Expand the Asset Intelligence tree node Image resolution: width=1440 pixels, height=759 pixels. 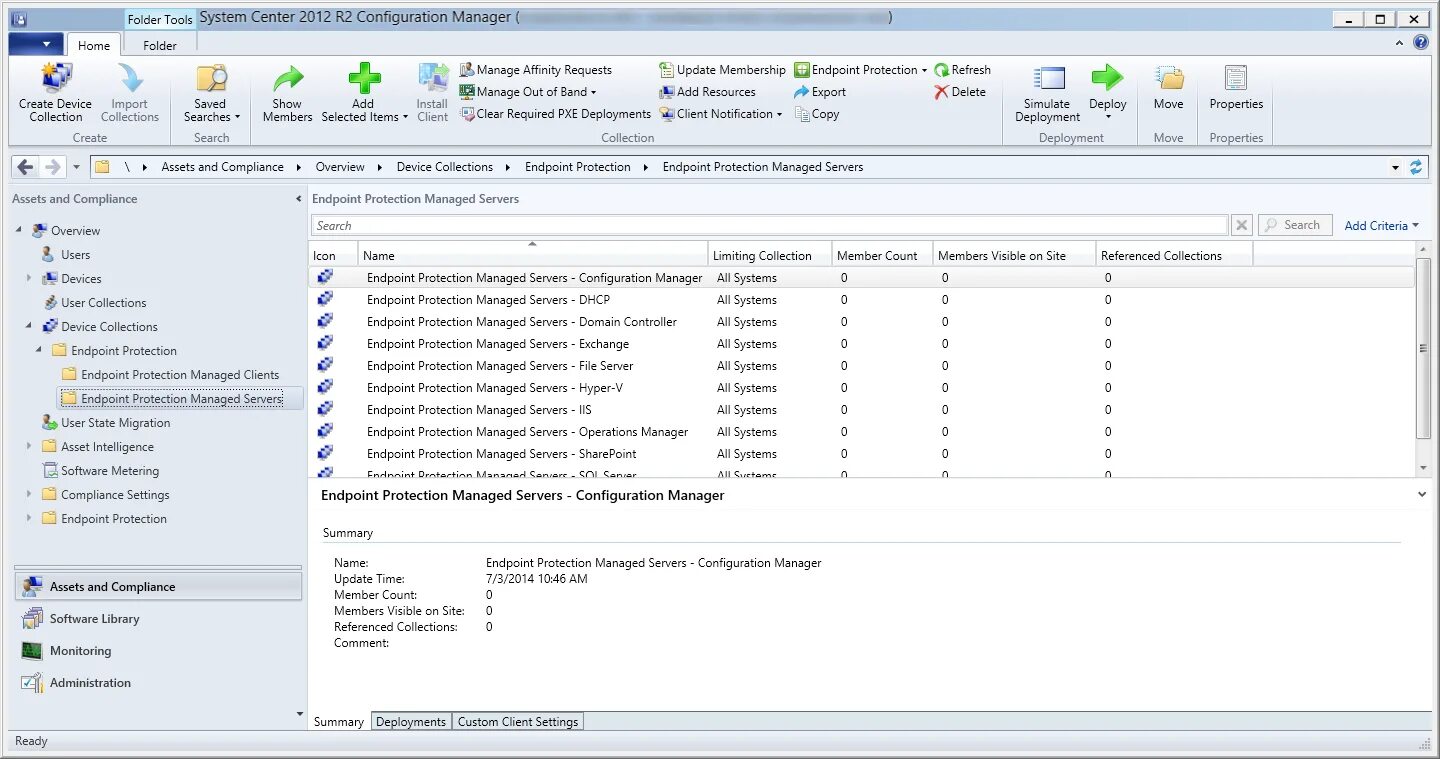(x=29, y=447)
